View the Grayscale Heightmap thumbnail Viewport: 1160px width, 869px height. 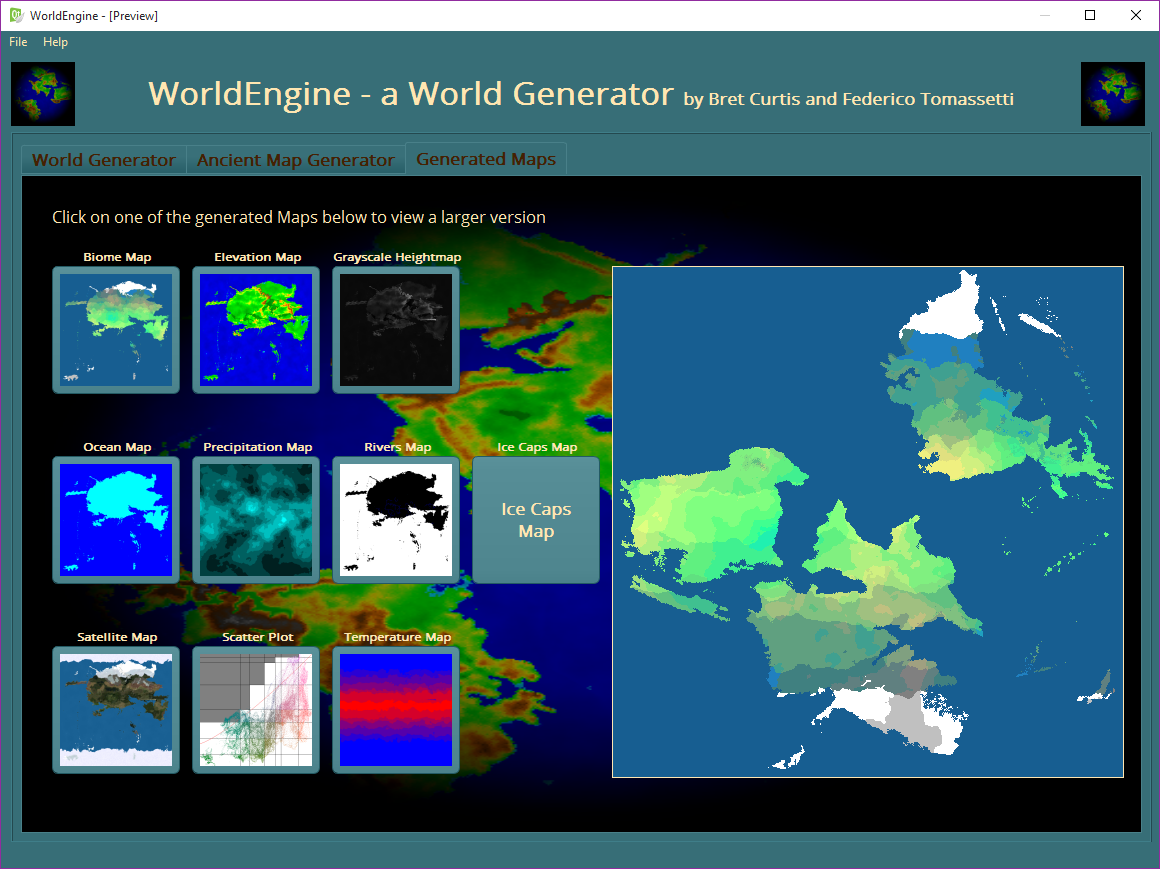(x=396, y=330)
